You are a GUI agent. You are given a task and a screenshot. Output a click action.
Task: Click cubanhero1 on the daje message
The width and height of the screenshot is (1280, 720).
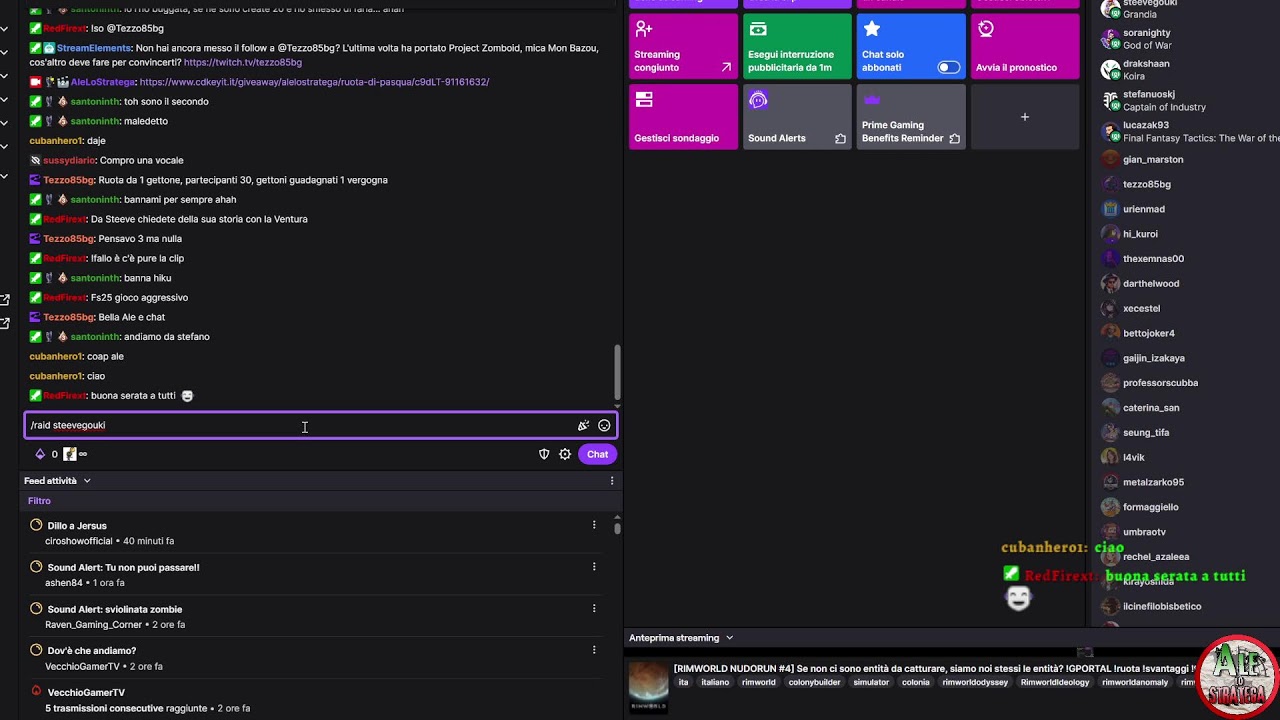(56, 141)
